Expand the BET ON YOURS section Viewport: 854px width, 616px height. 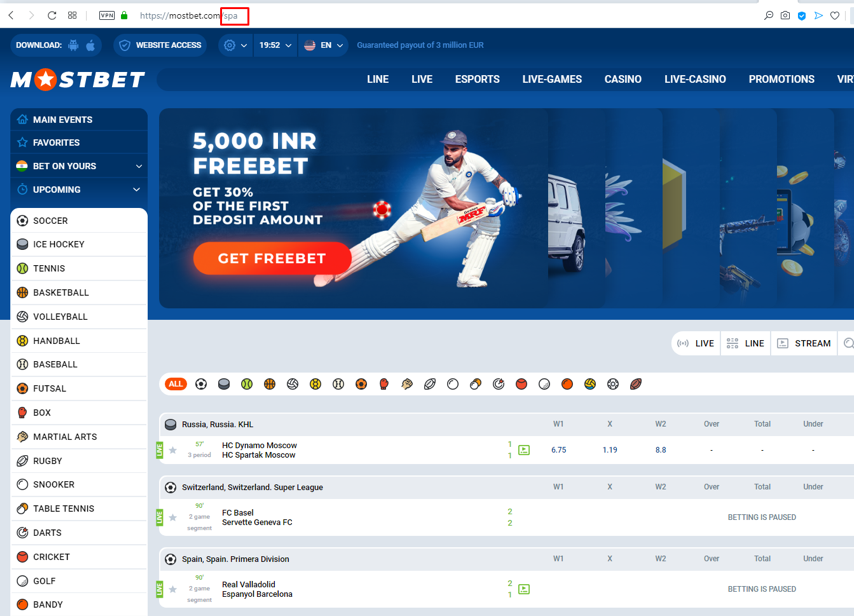click(79, 166)
